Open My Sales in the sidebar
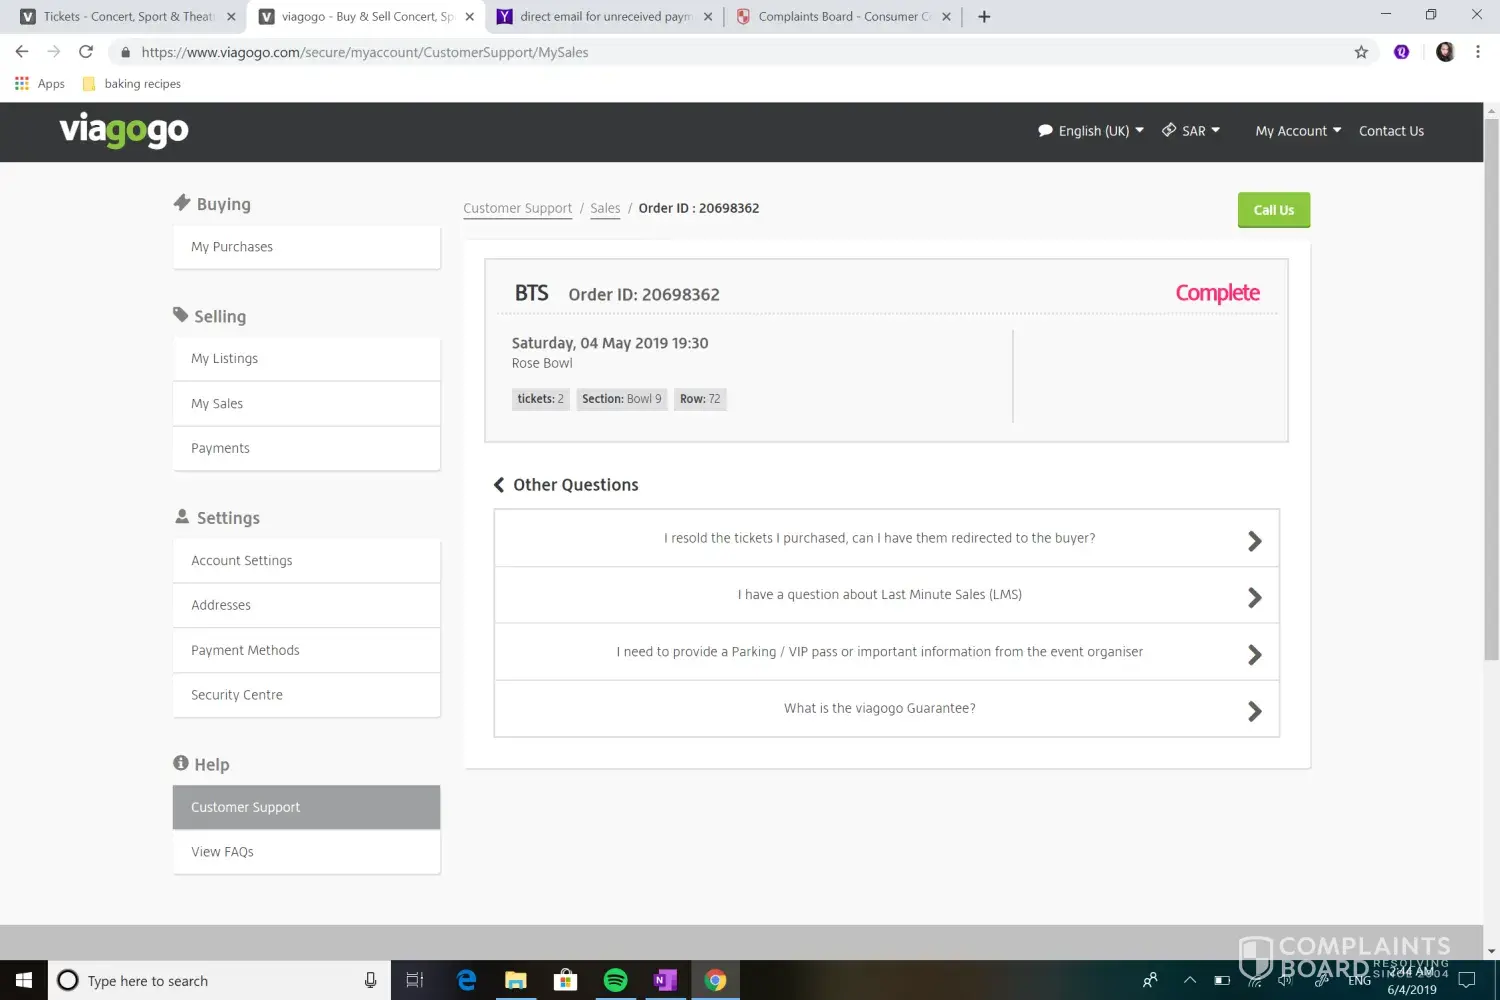 (x=306, y=404)
